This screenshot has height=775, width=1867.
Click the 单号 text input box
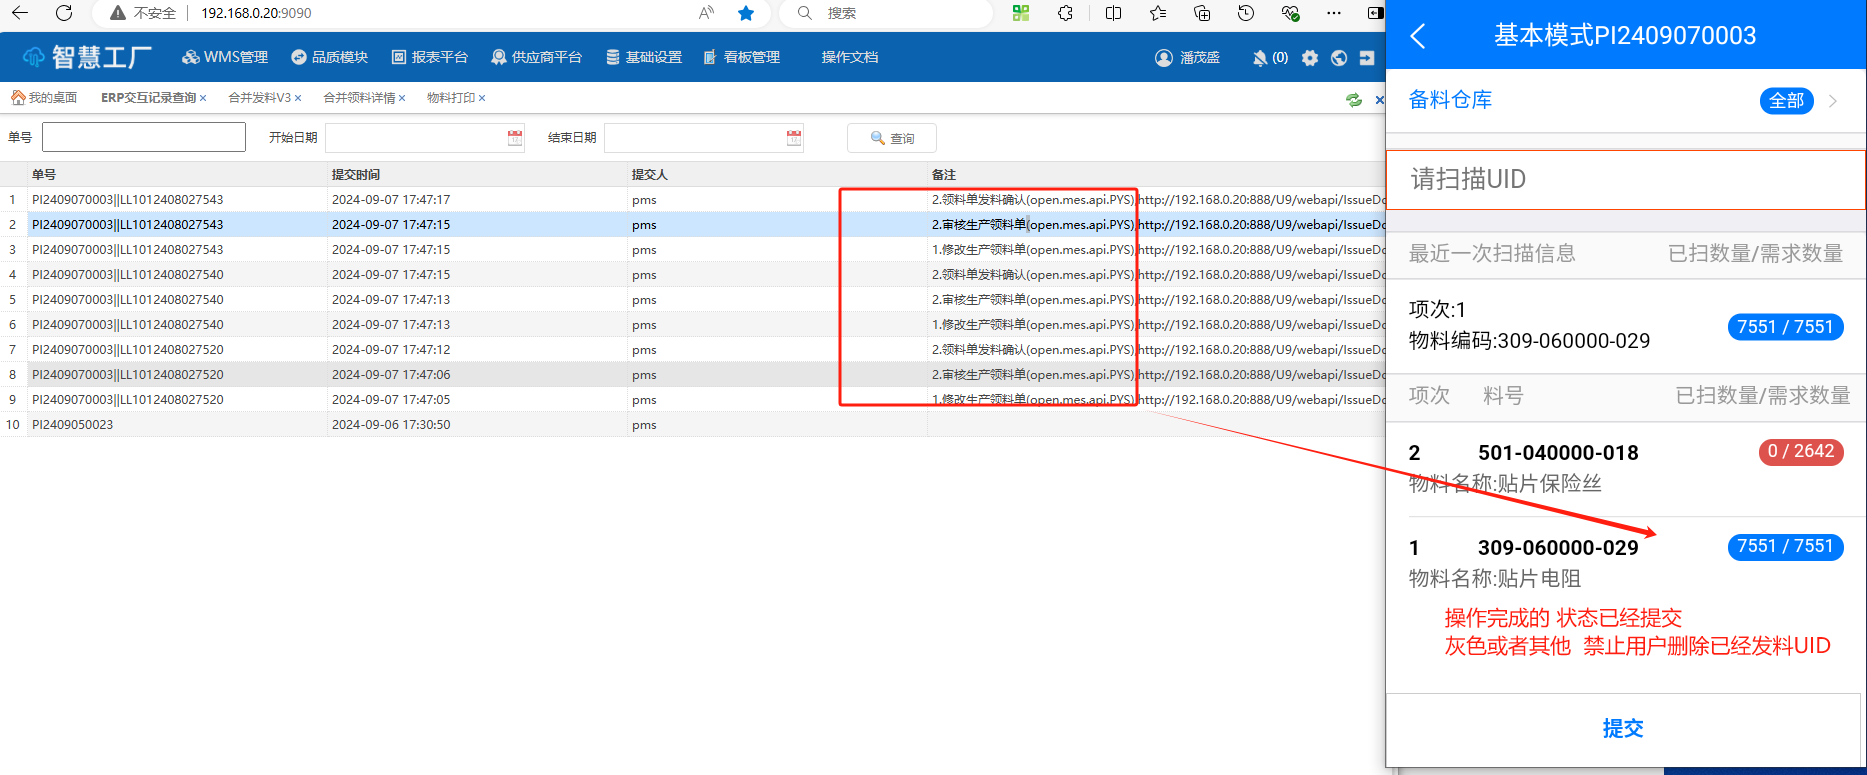(144, 137)
